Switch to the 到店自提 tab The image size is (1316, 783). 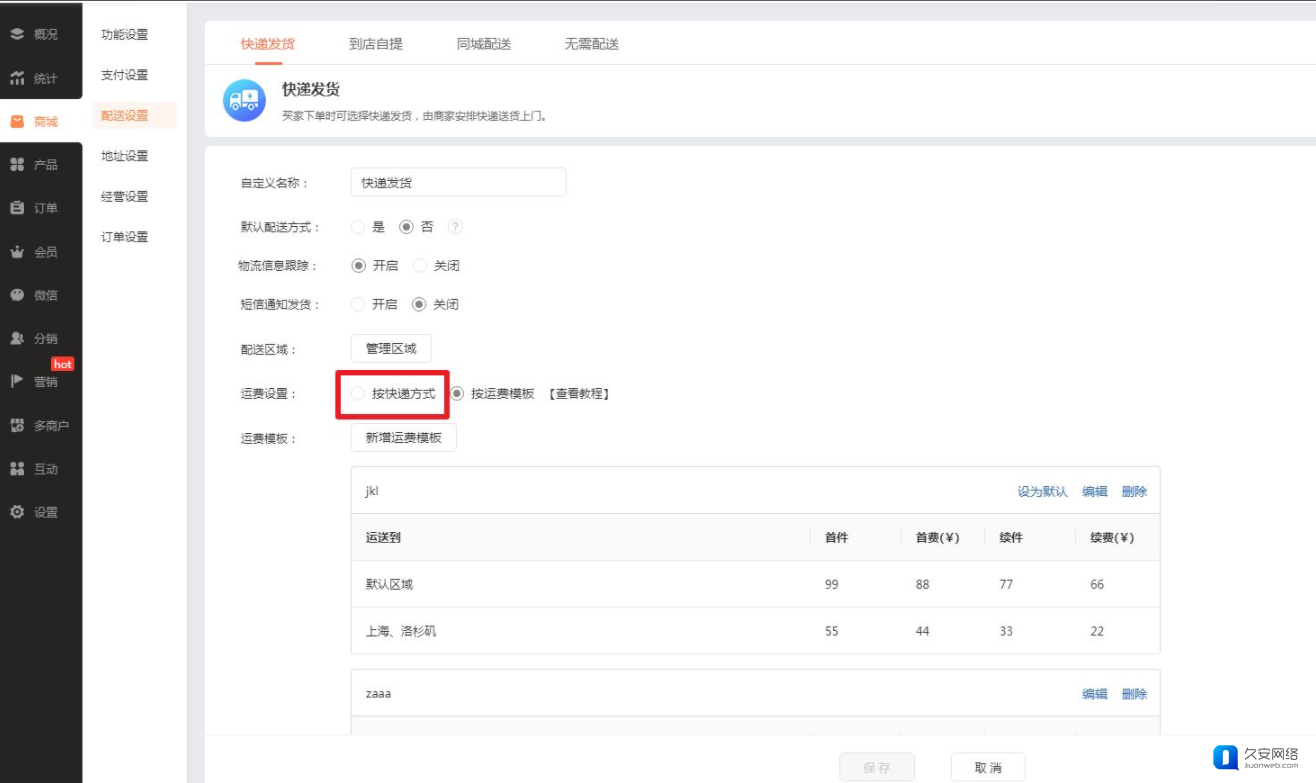(x=376, y=44)
